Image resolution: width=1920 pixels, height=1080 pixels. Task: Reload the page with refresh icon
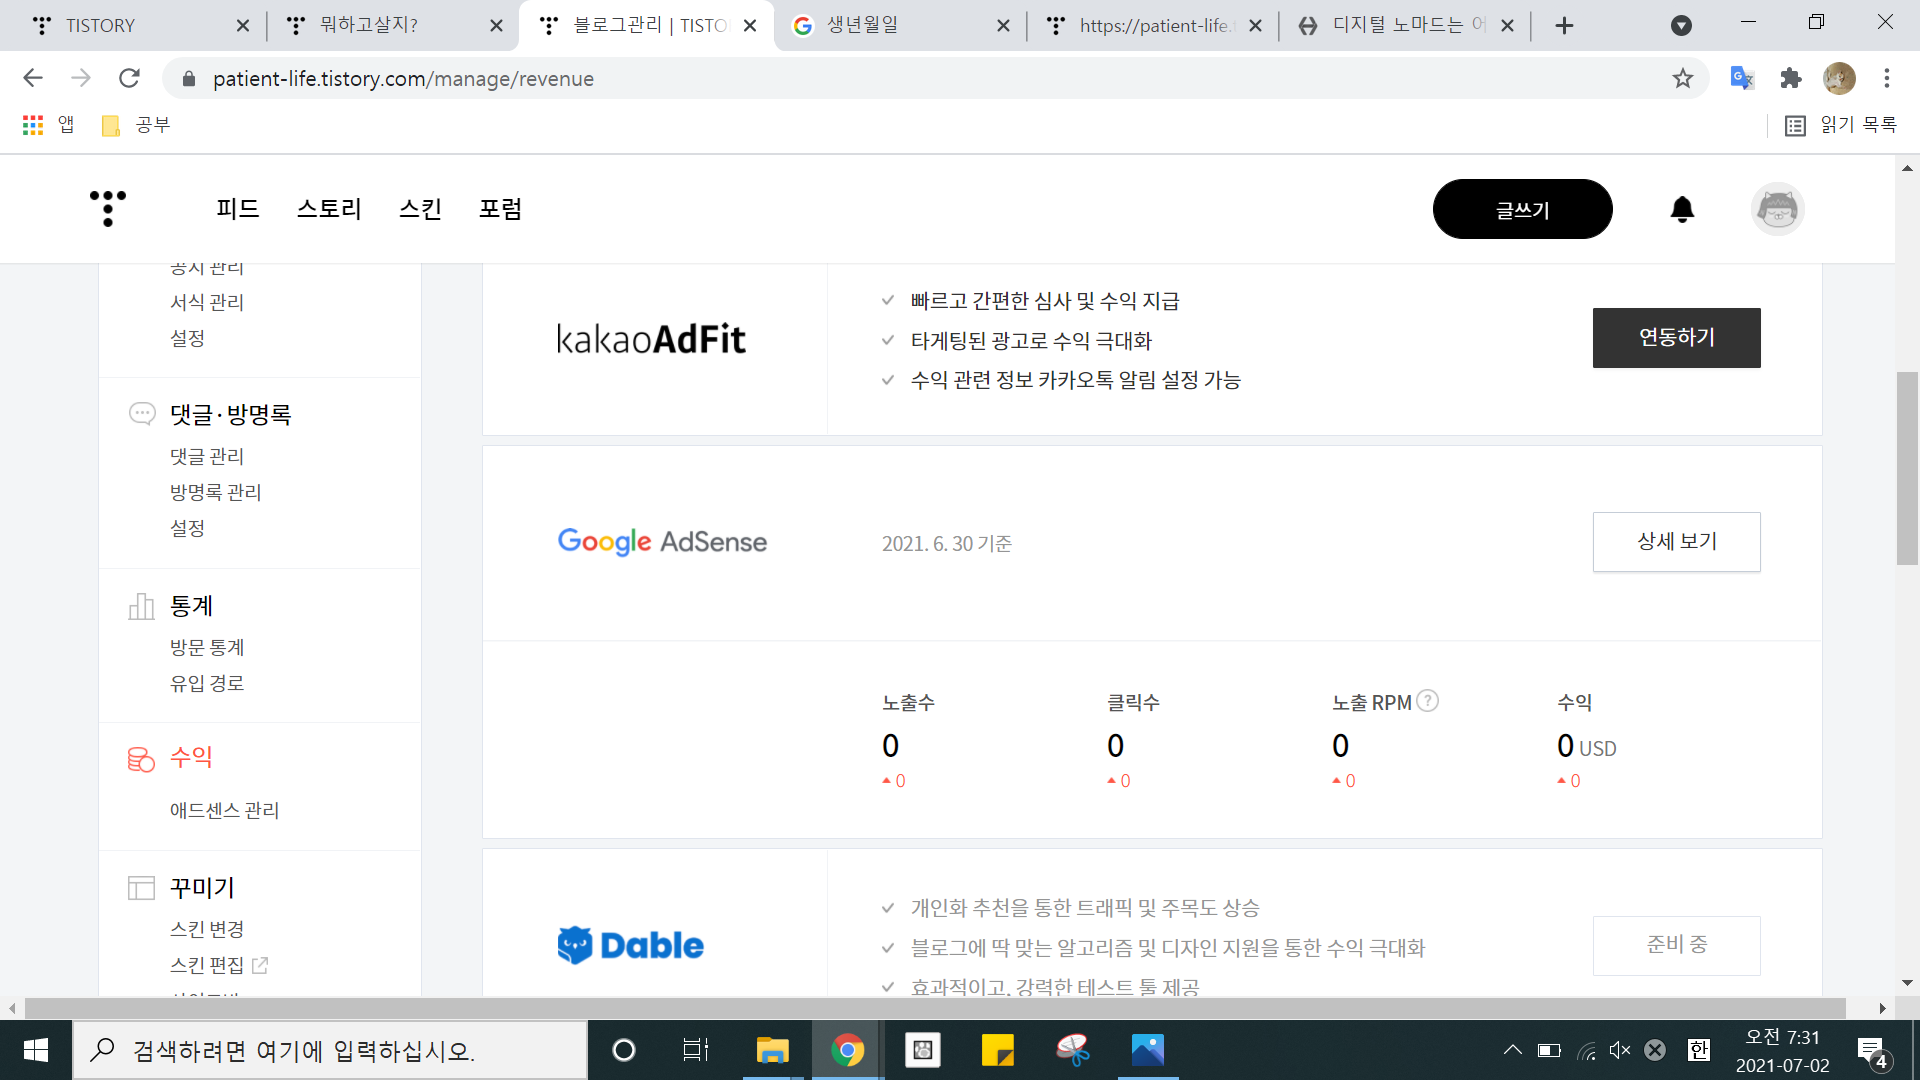[x=129, y=78]
